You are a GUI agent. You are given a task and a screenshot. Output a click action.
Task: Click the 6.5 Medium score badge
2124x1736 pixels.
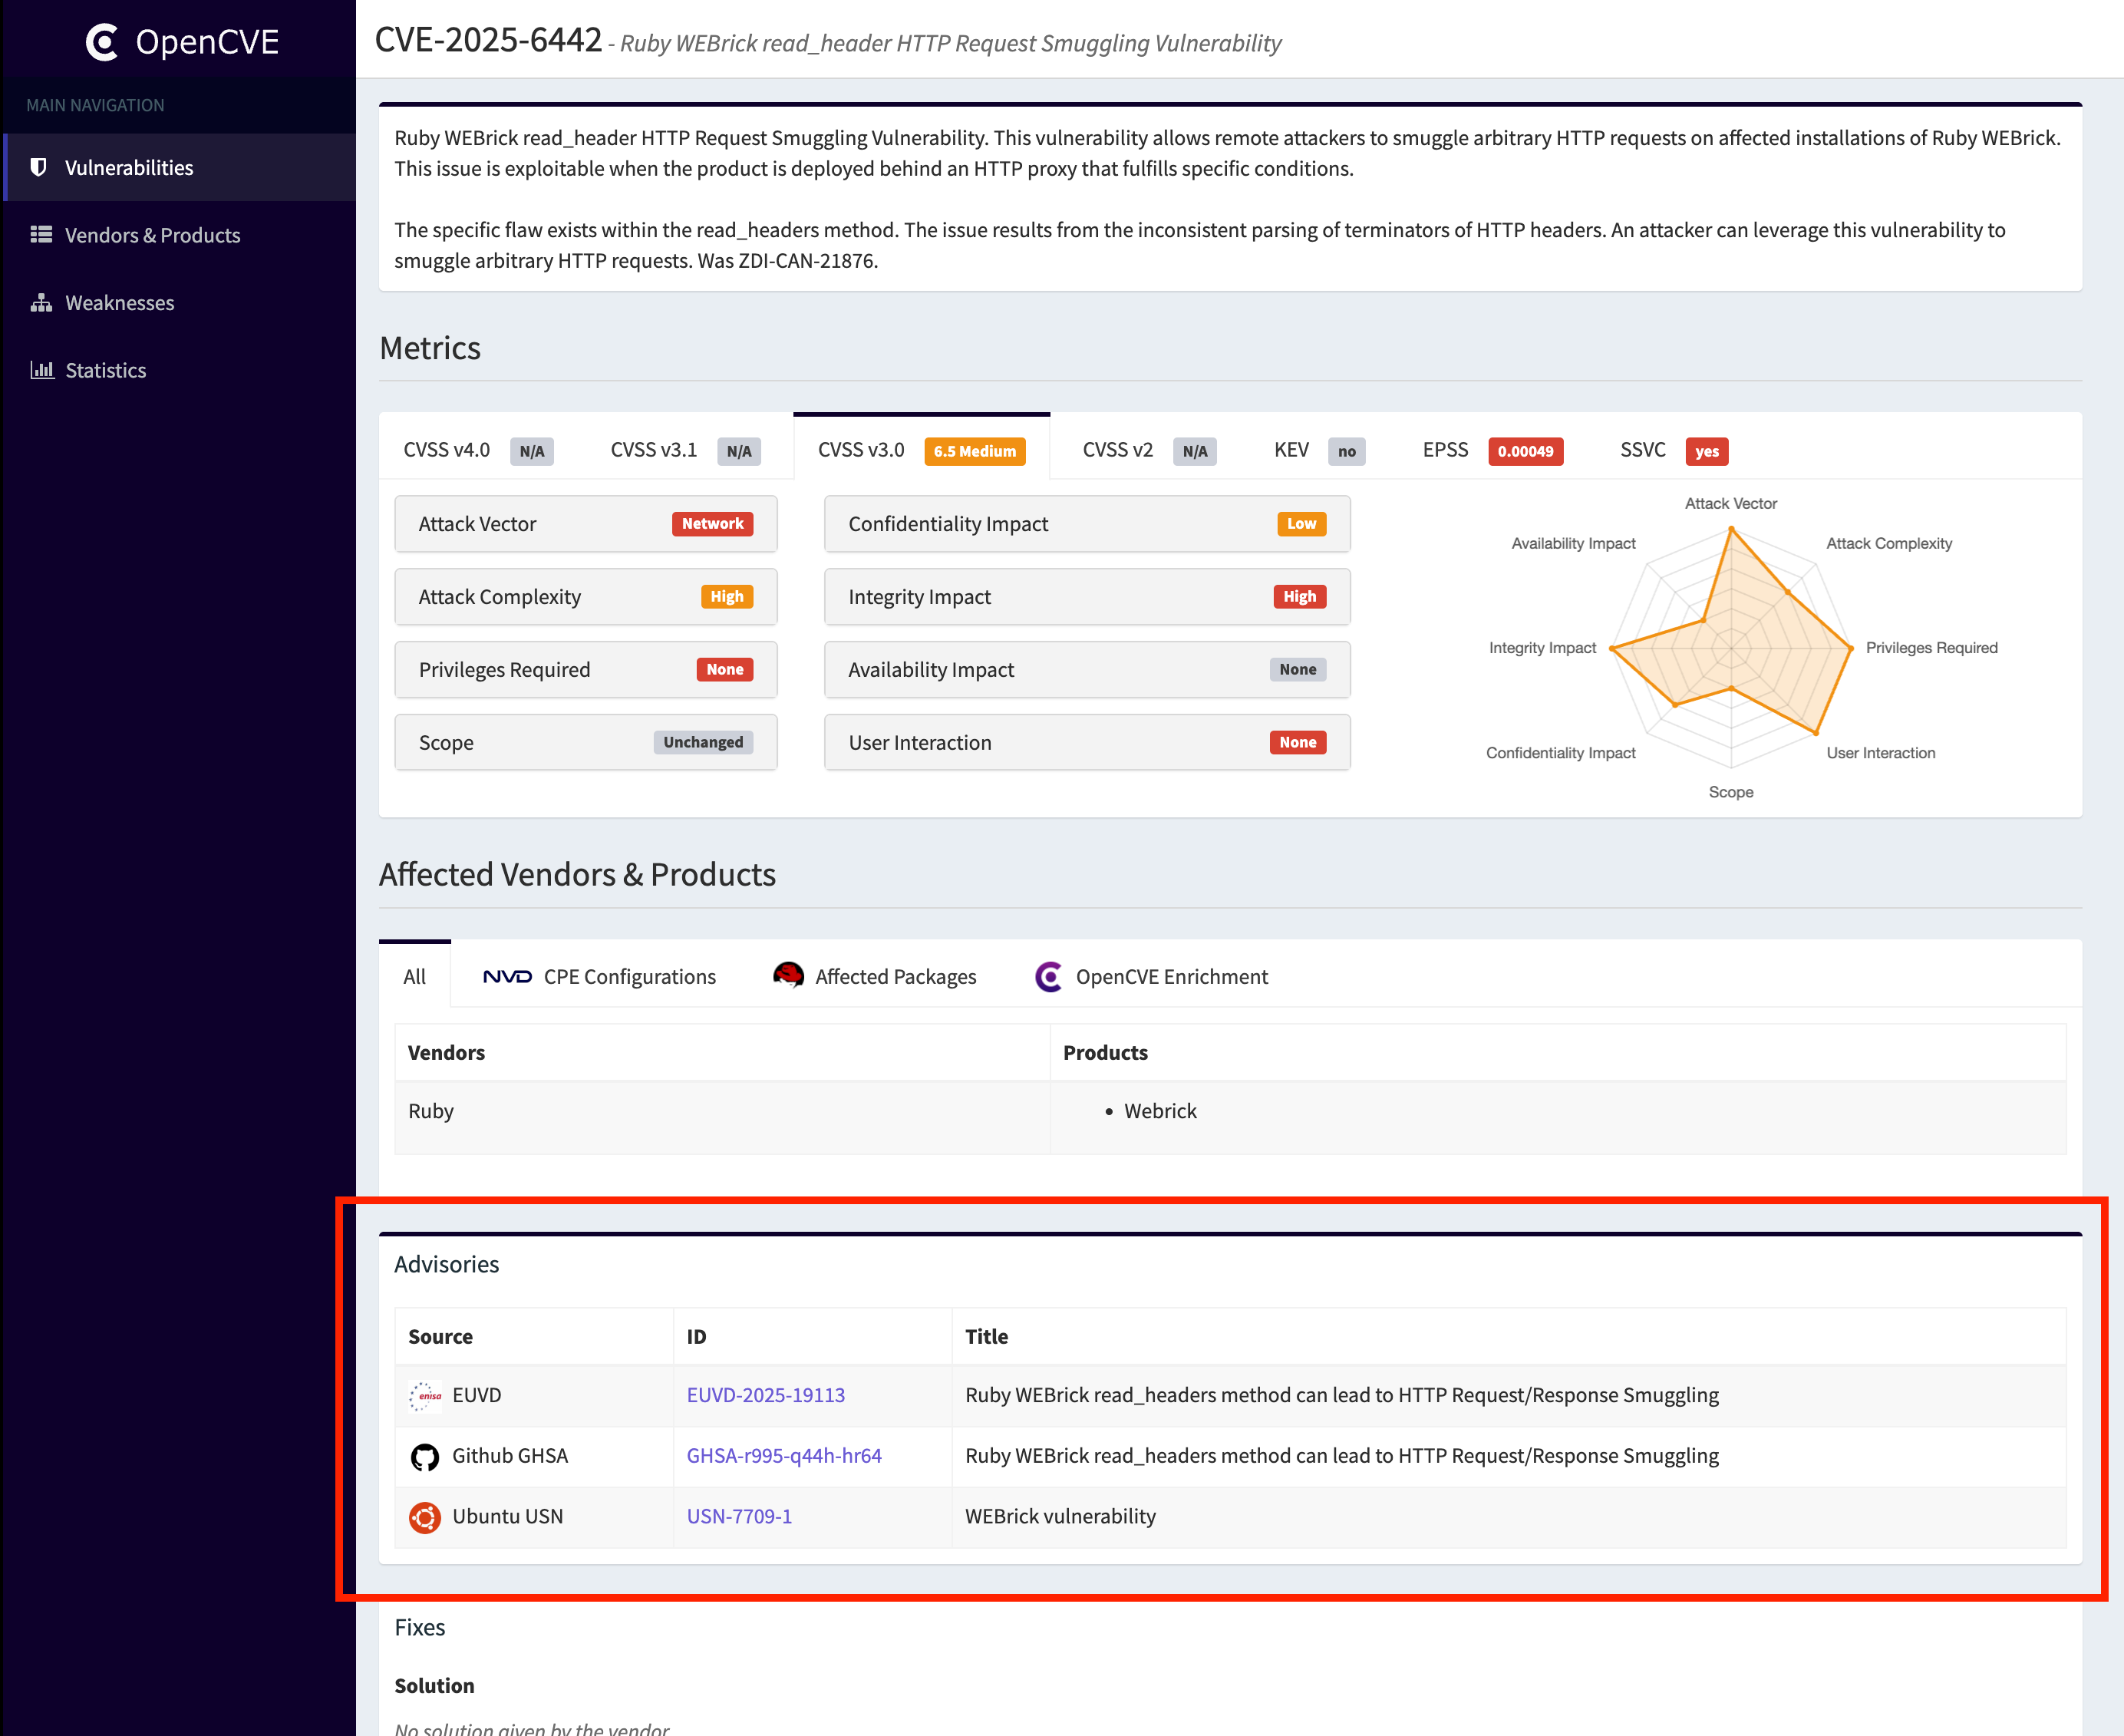tap(975, 451)
